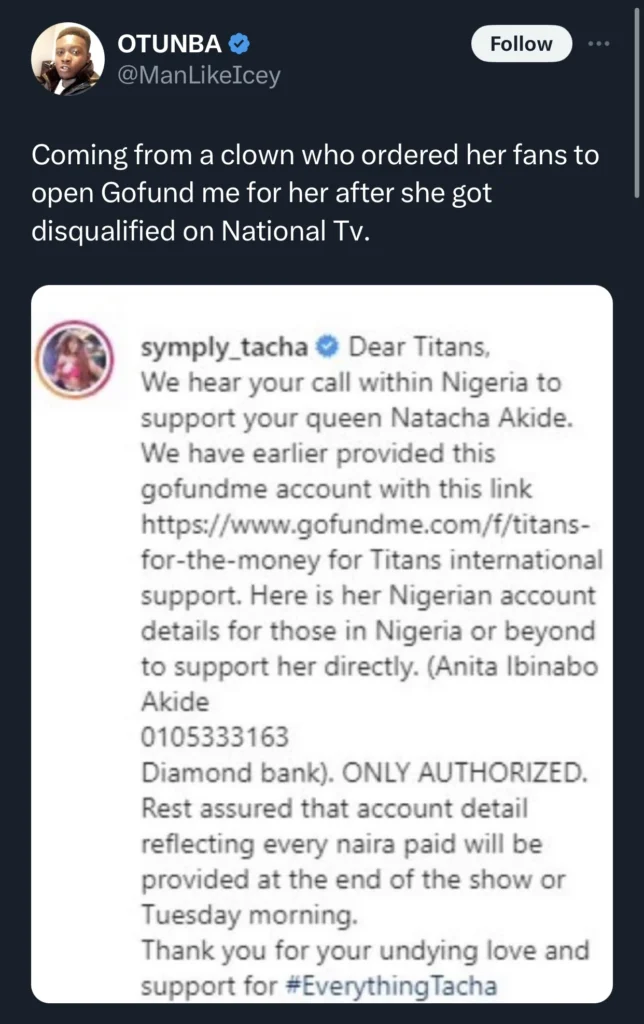Click OTUNBA's profile avatar picture
The image size is (644, 1024).
click(65, 59)
